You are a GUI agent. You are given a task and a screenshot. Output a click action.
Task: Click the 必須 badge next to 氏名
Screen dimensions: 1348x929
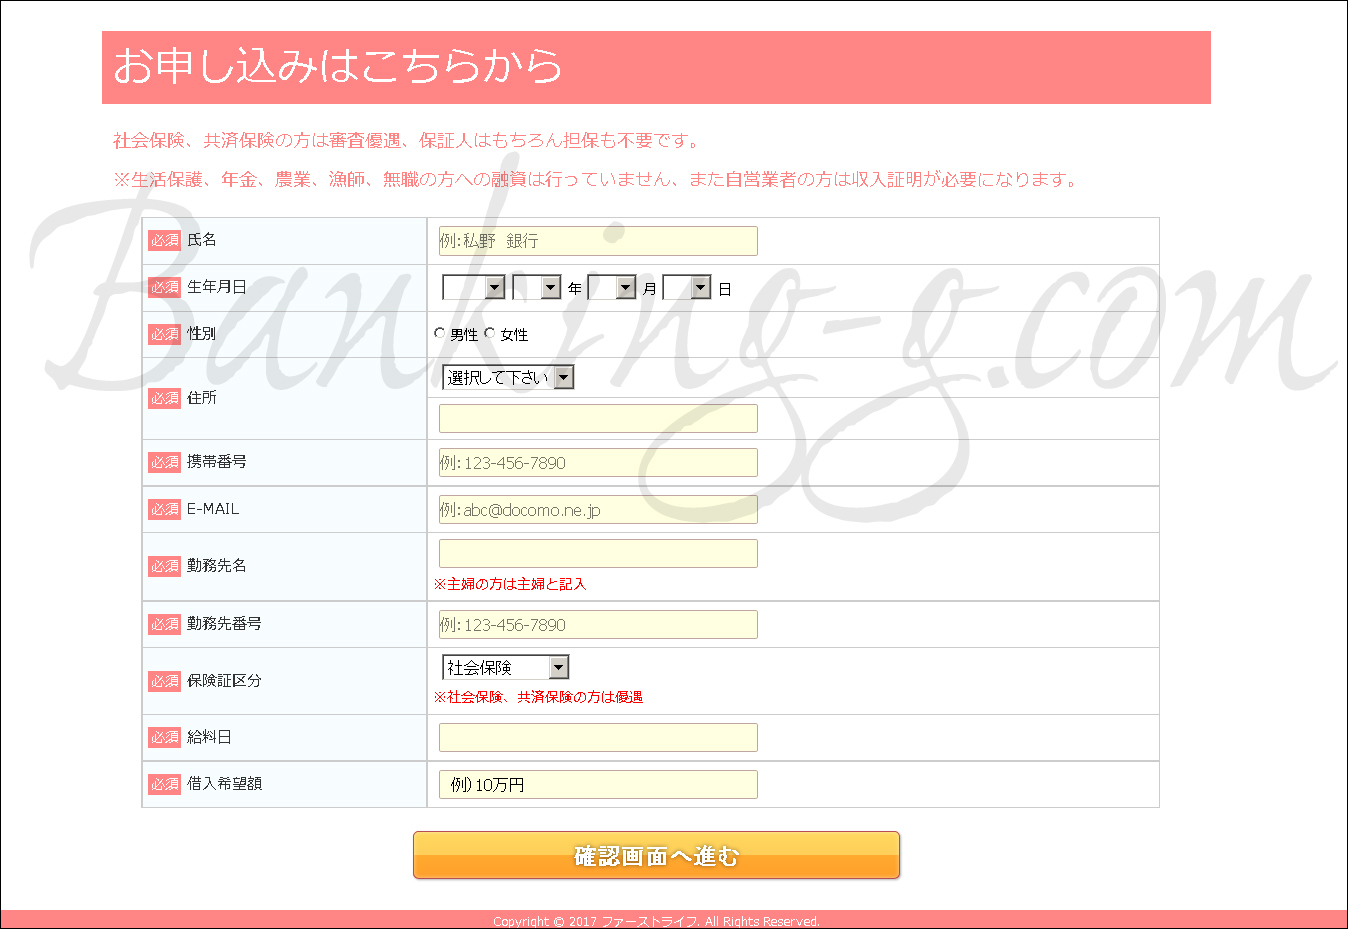click(x=164, y=241)
